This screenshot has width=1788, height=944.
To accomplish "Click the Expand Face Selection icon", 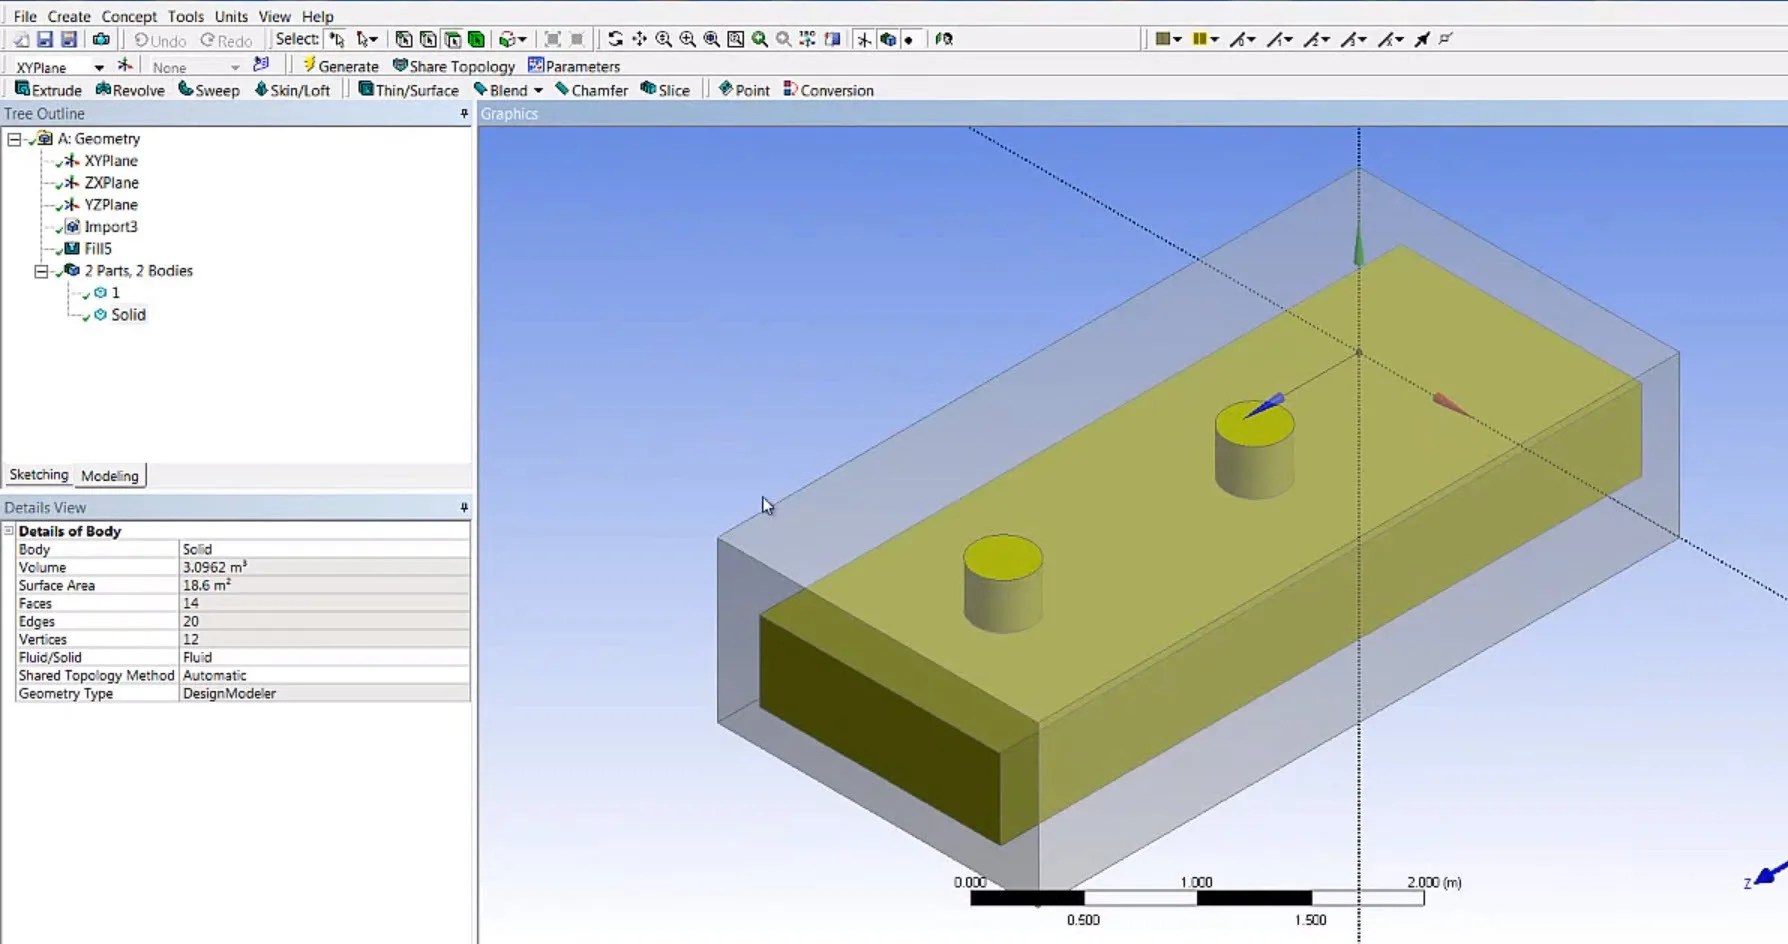I will coord(553,40).
